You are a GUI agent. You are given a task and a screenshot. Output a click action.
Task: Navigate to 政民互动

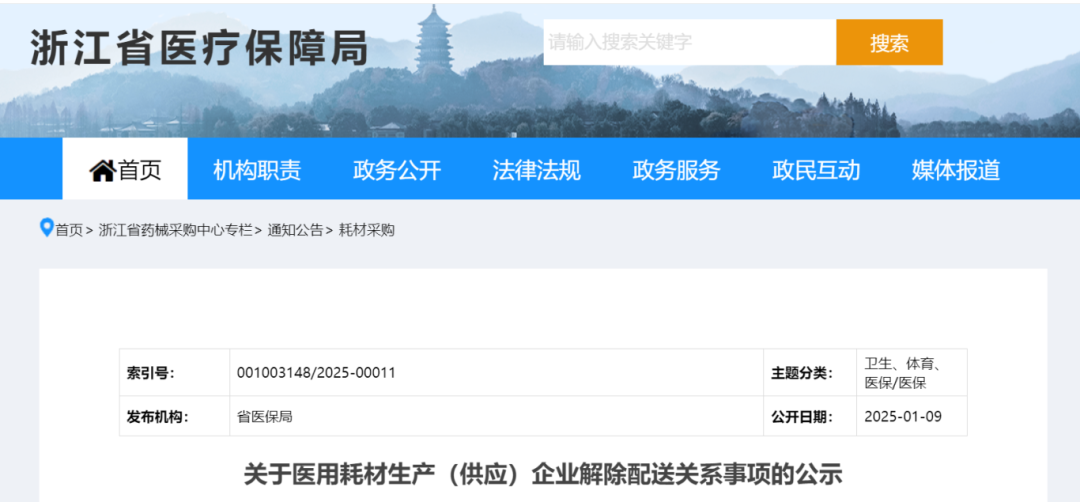pyautogui.click(x=816, y=170)
